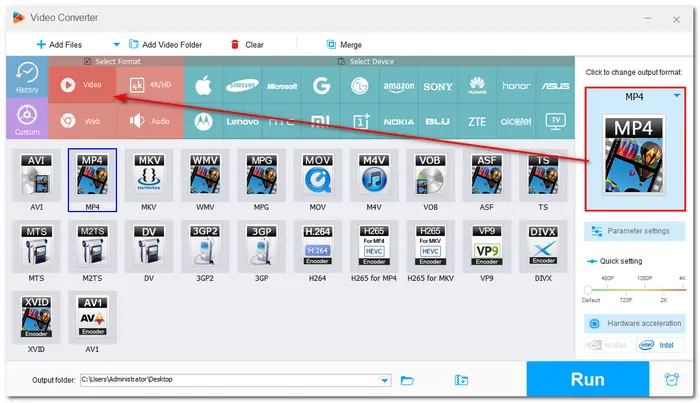Choose the MP4 format icon in grid

coord(92,174)
